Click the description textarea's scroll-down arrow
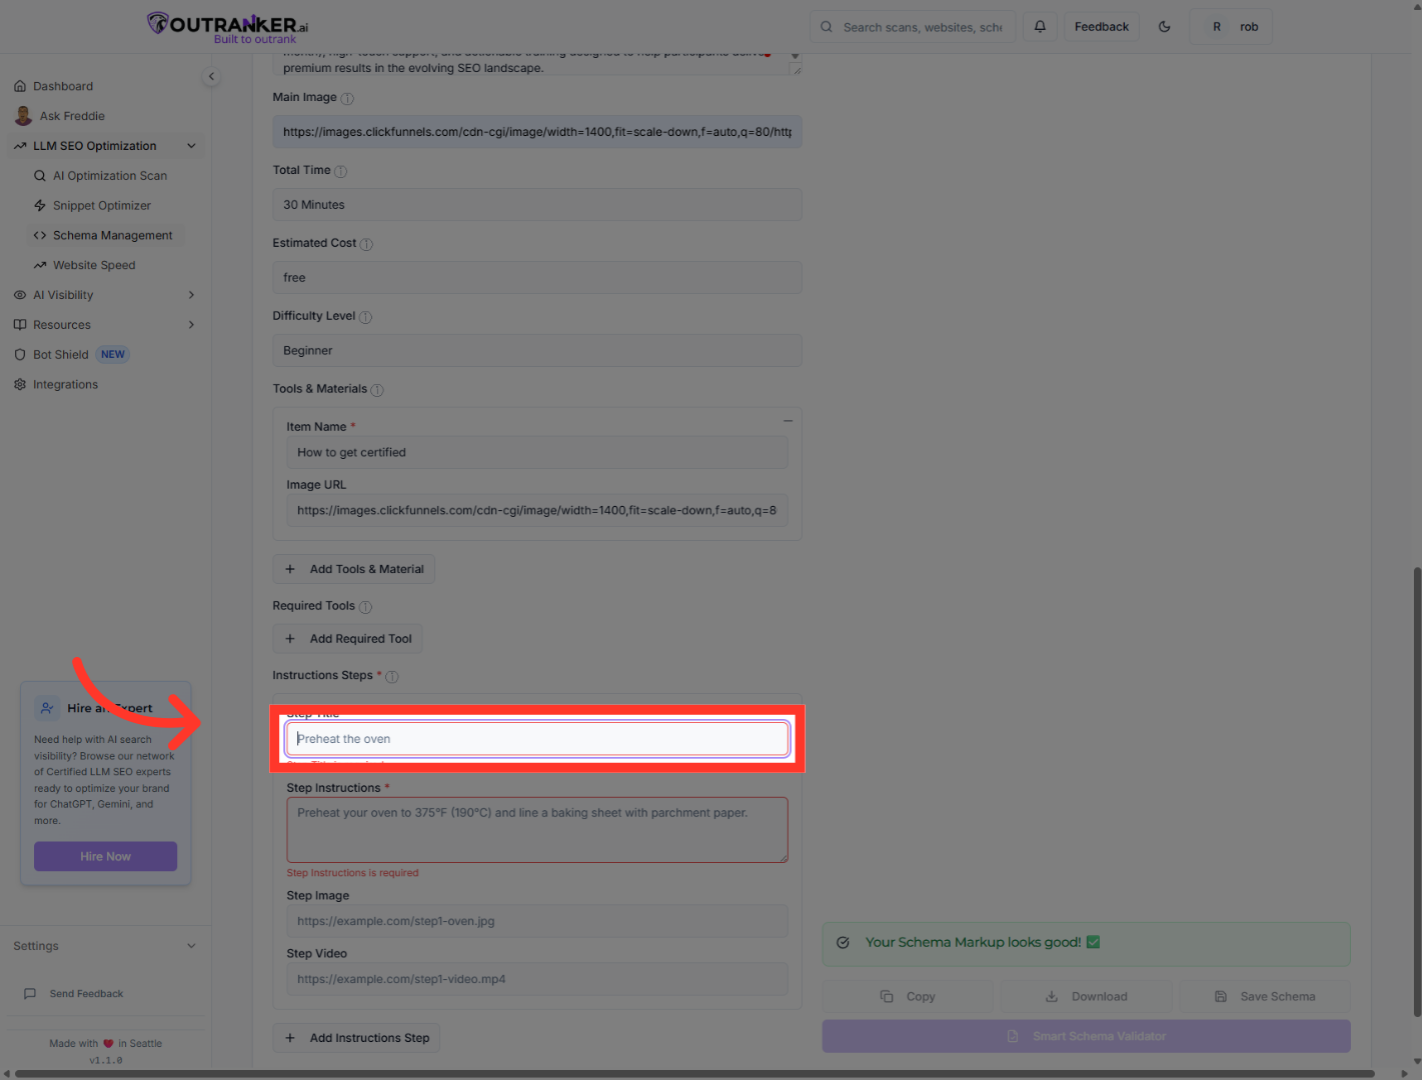This screenshot has width=1422, height=1080. coord(795,56)
